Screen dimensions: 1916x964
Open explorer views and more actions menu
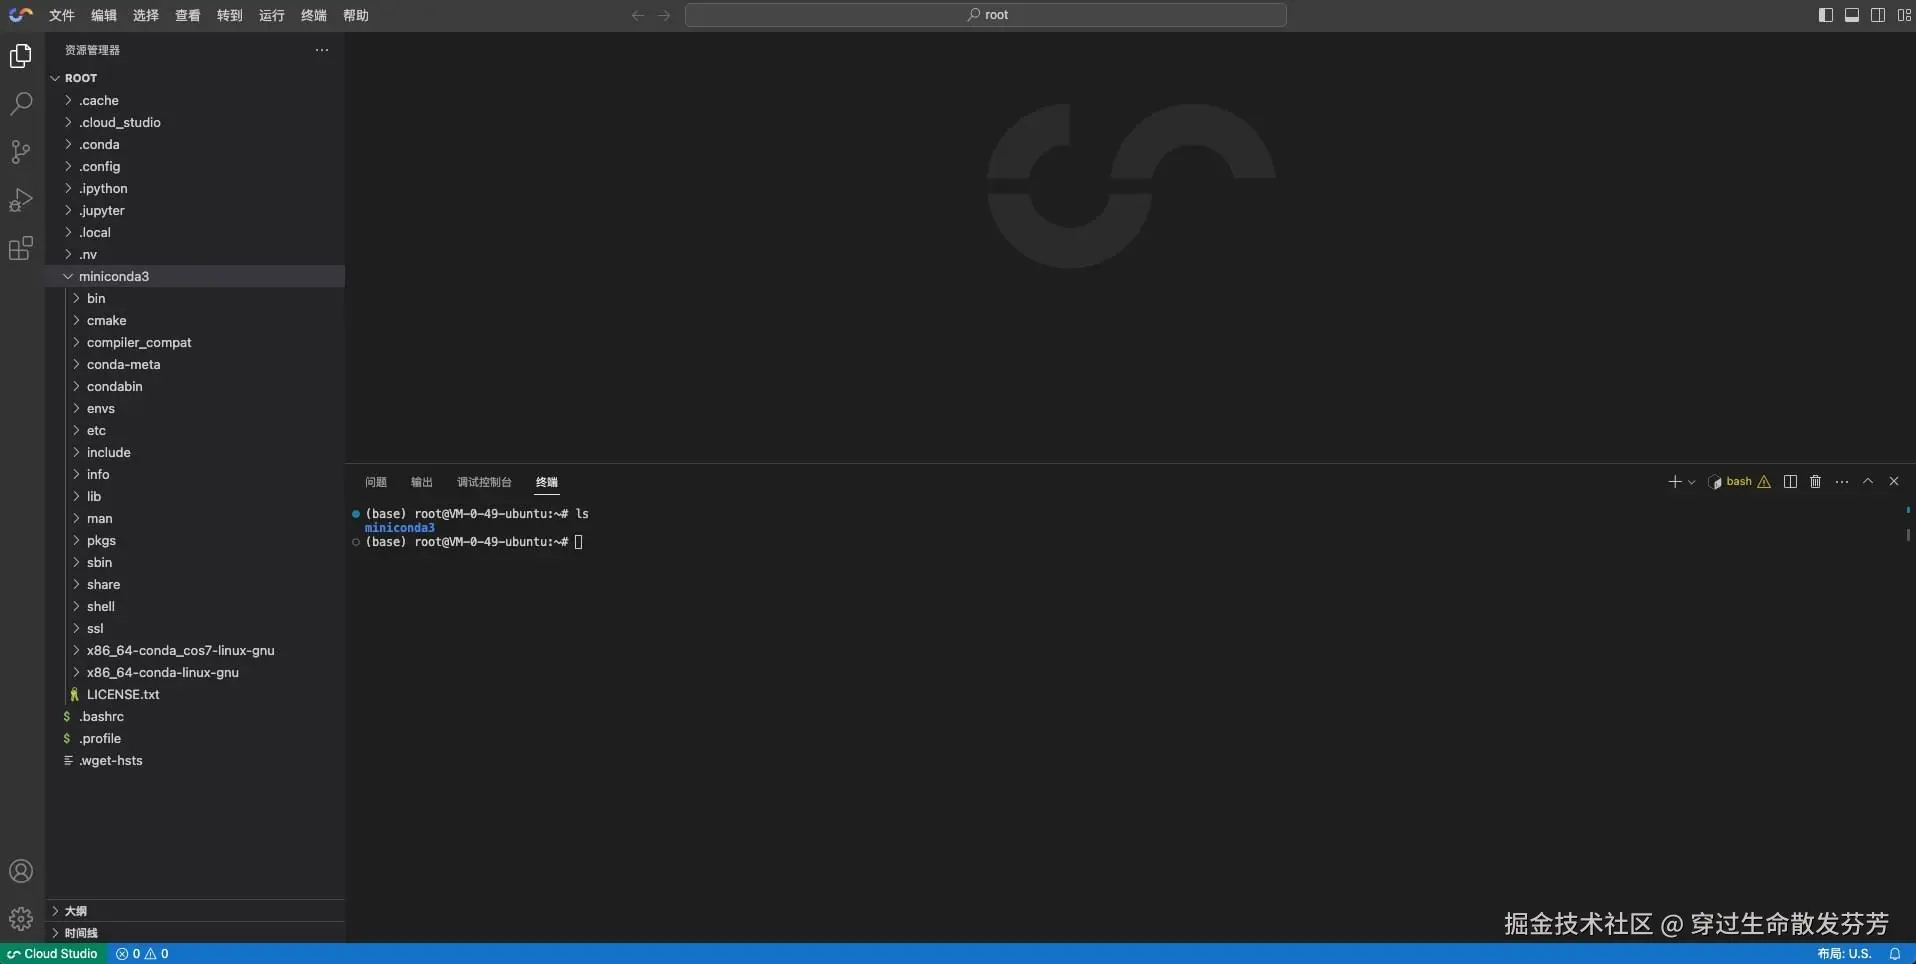(x=322, y=50)
